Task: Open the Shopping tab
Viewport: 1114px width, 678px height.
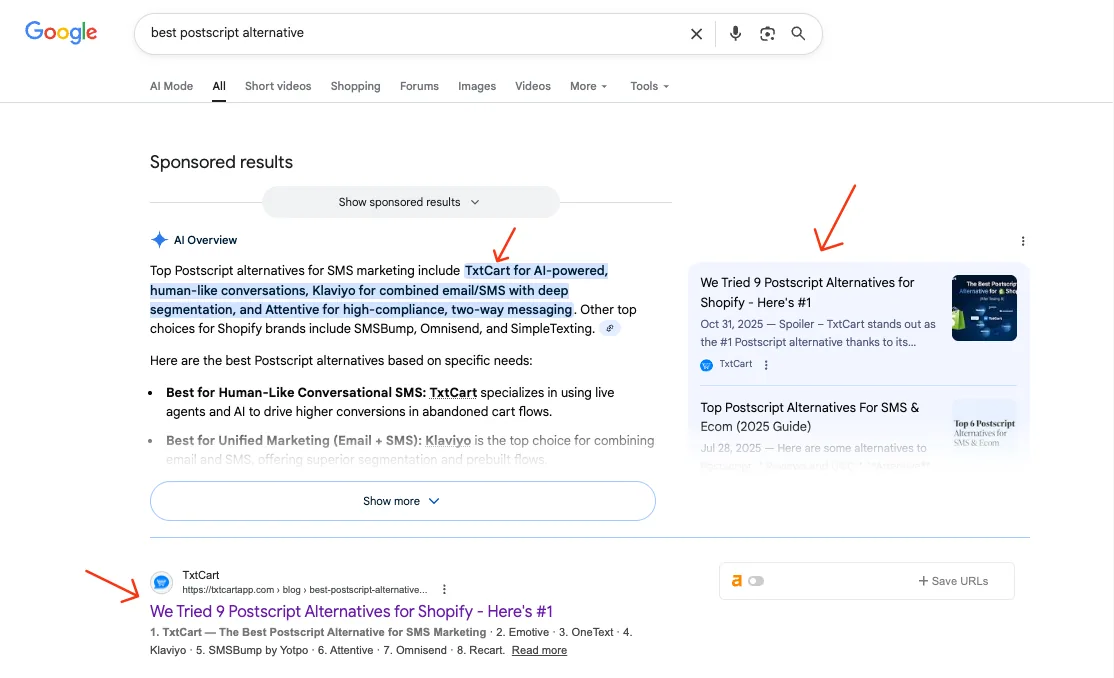Action: point(355,86)
